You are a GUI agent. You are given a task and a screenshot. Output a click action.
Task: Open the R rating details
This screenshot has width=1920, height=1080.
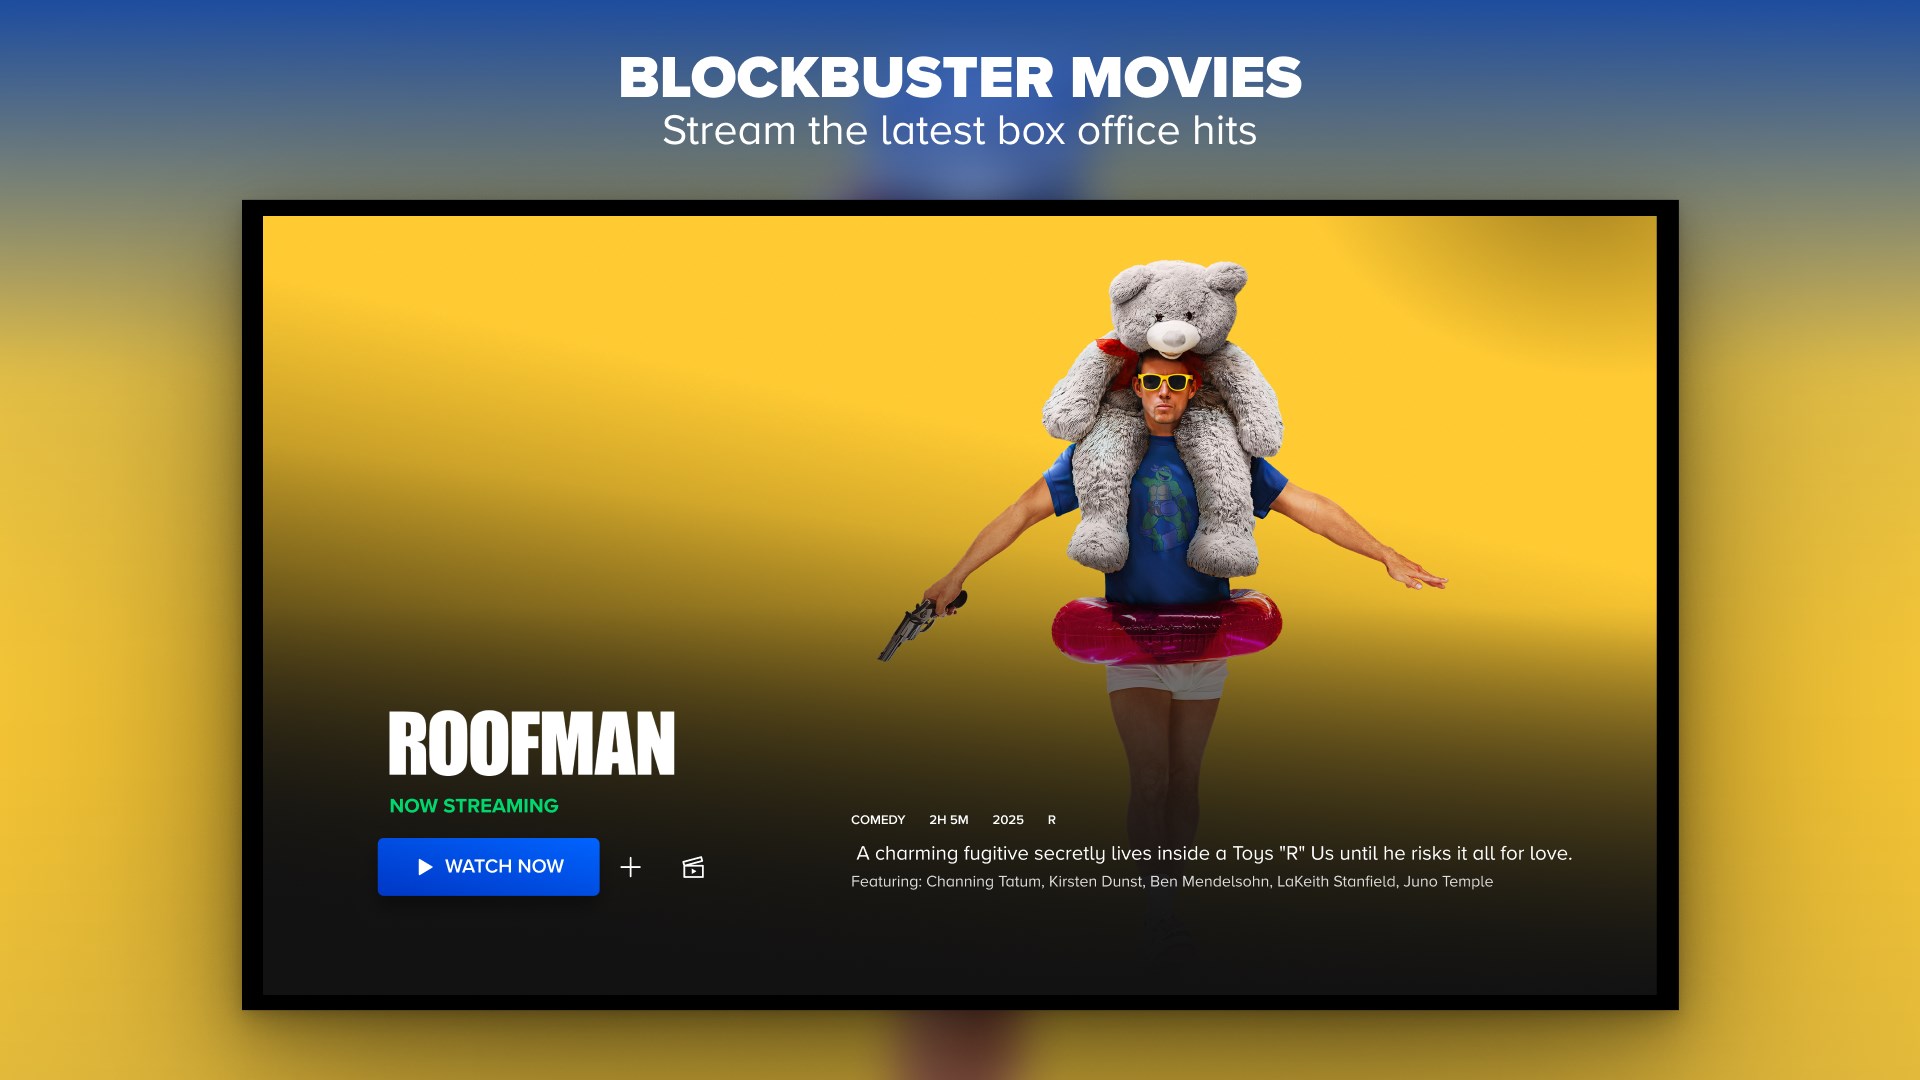click(1051, 820)
